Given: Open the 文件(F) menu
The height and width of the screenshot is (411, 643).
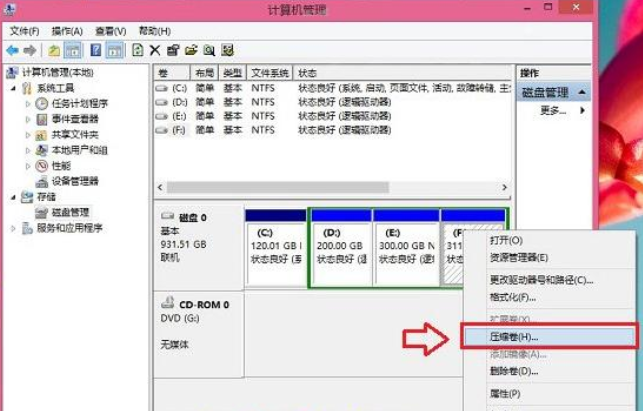Looking at the screenshot, I should (x=25, y=31).
